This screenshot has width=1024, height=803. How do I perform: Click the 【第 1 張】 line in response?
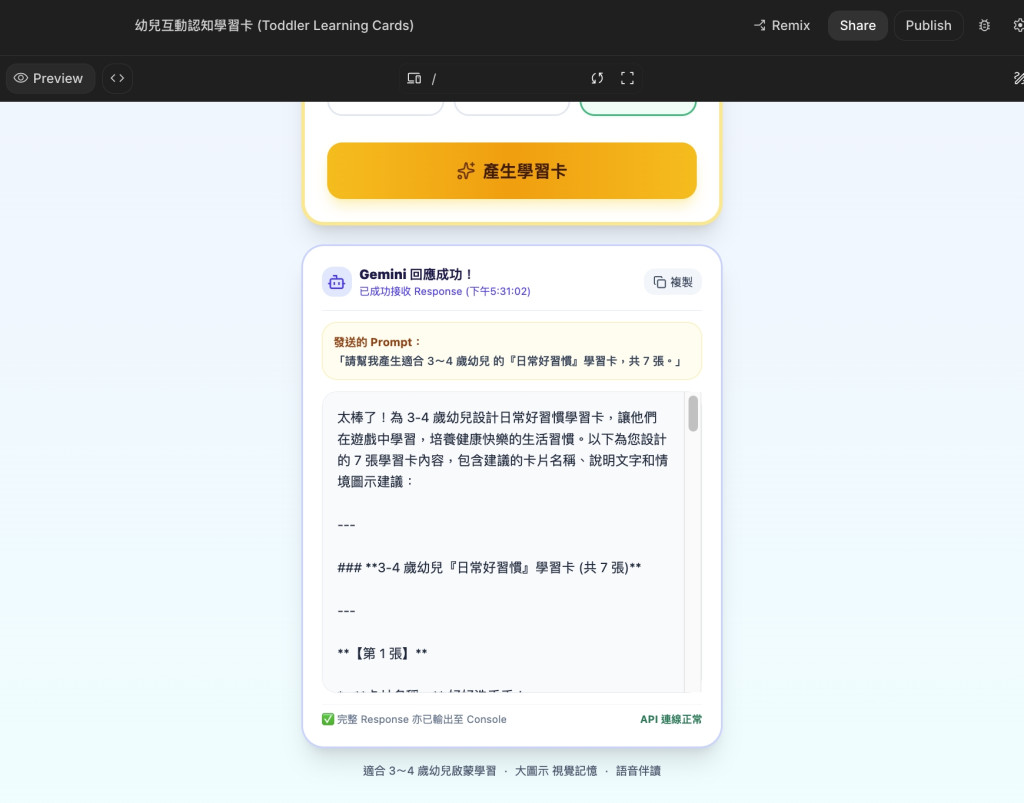(383, 653)
